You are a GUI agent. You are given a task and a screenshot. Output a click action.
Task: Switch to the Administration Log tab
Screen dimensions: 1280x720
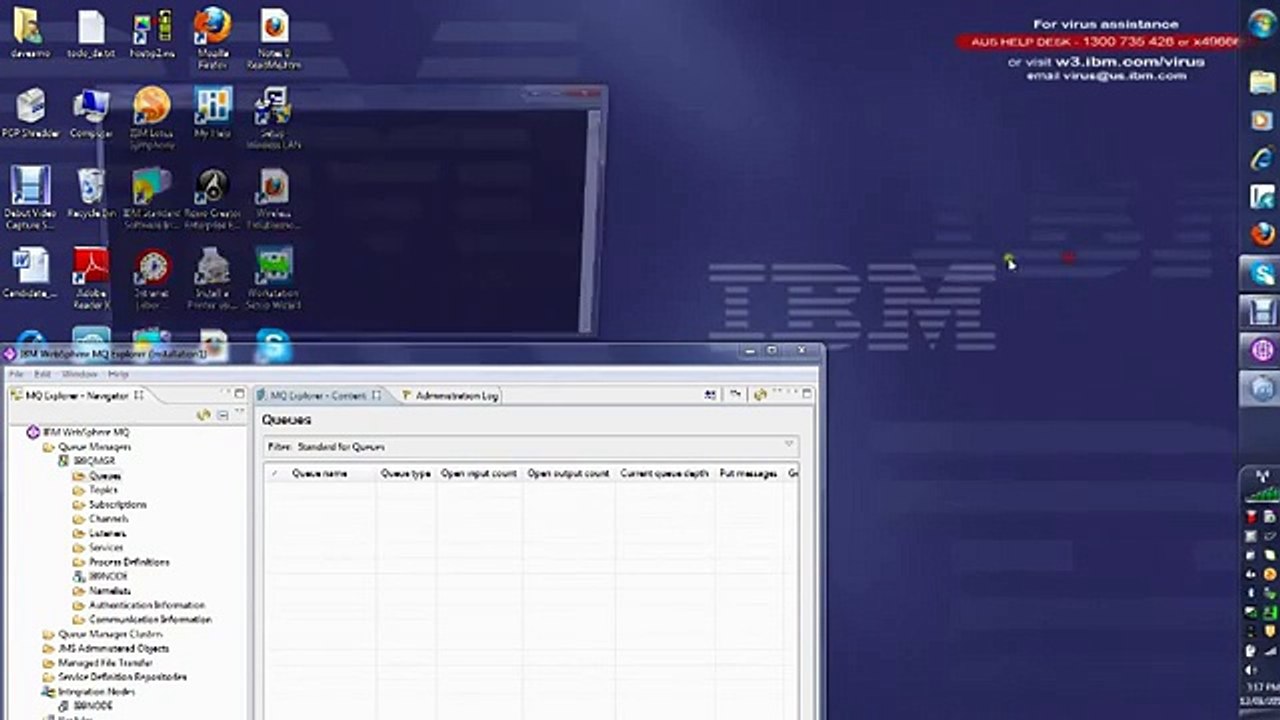[450, 396]
